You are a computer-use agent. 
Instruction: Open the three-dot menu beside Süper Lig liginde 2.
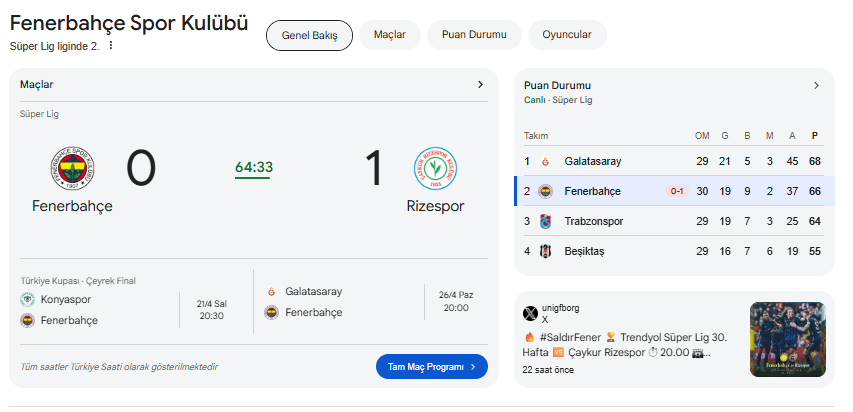tap(111, 46)
